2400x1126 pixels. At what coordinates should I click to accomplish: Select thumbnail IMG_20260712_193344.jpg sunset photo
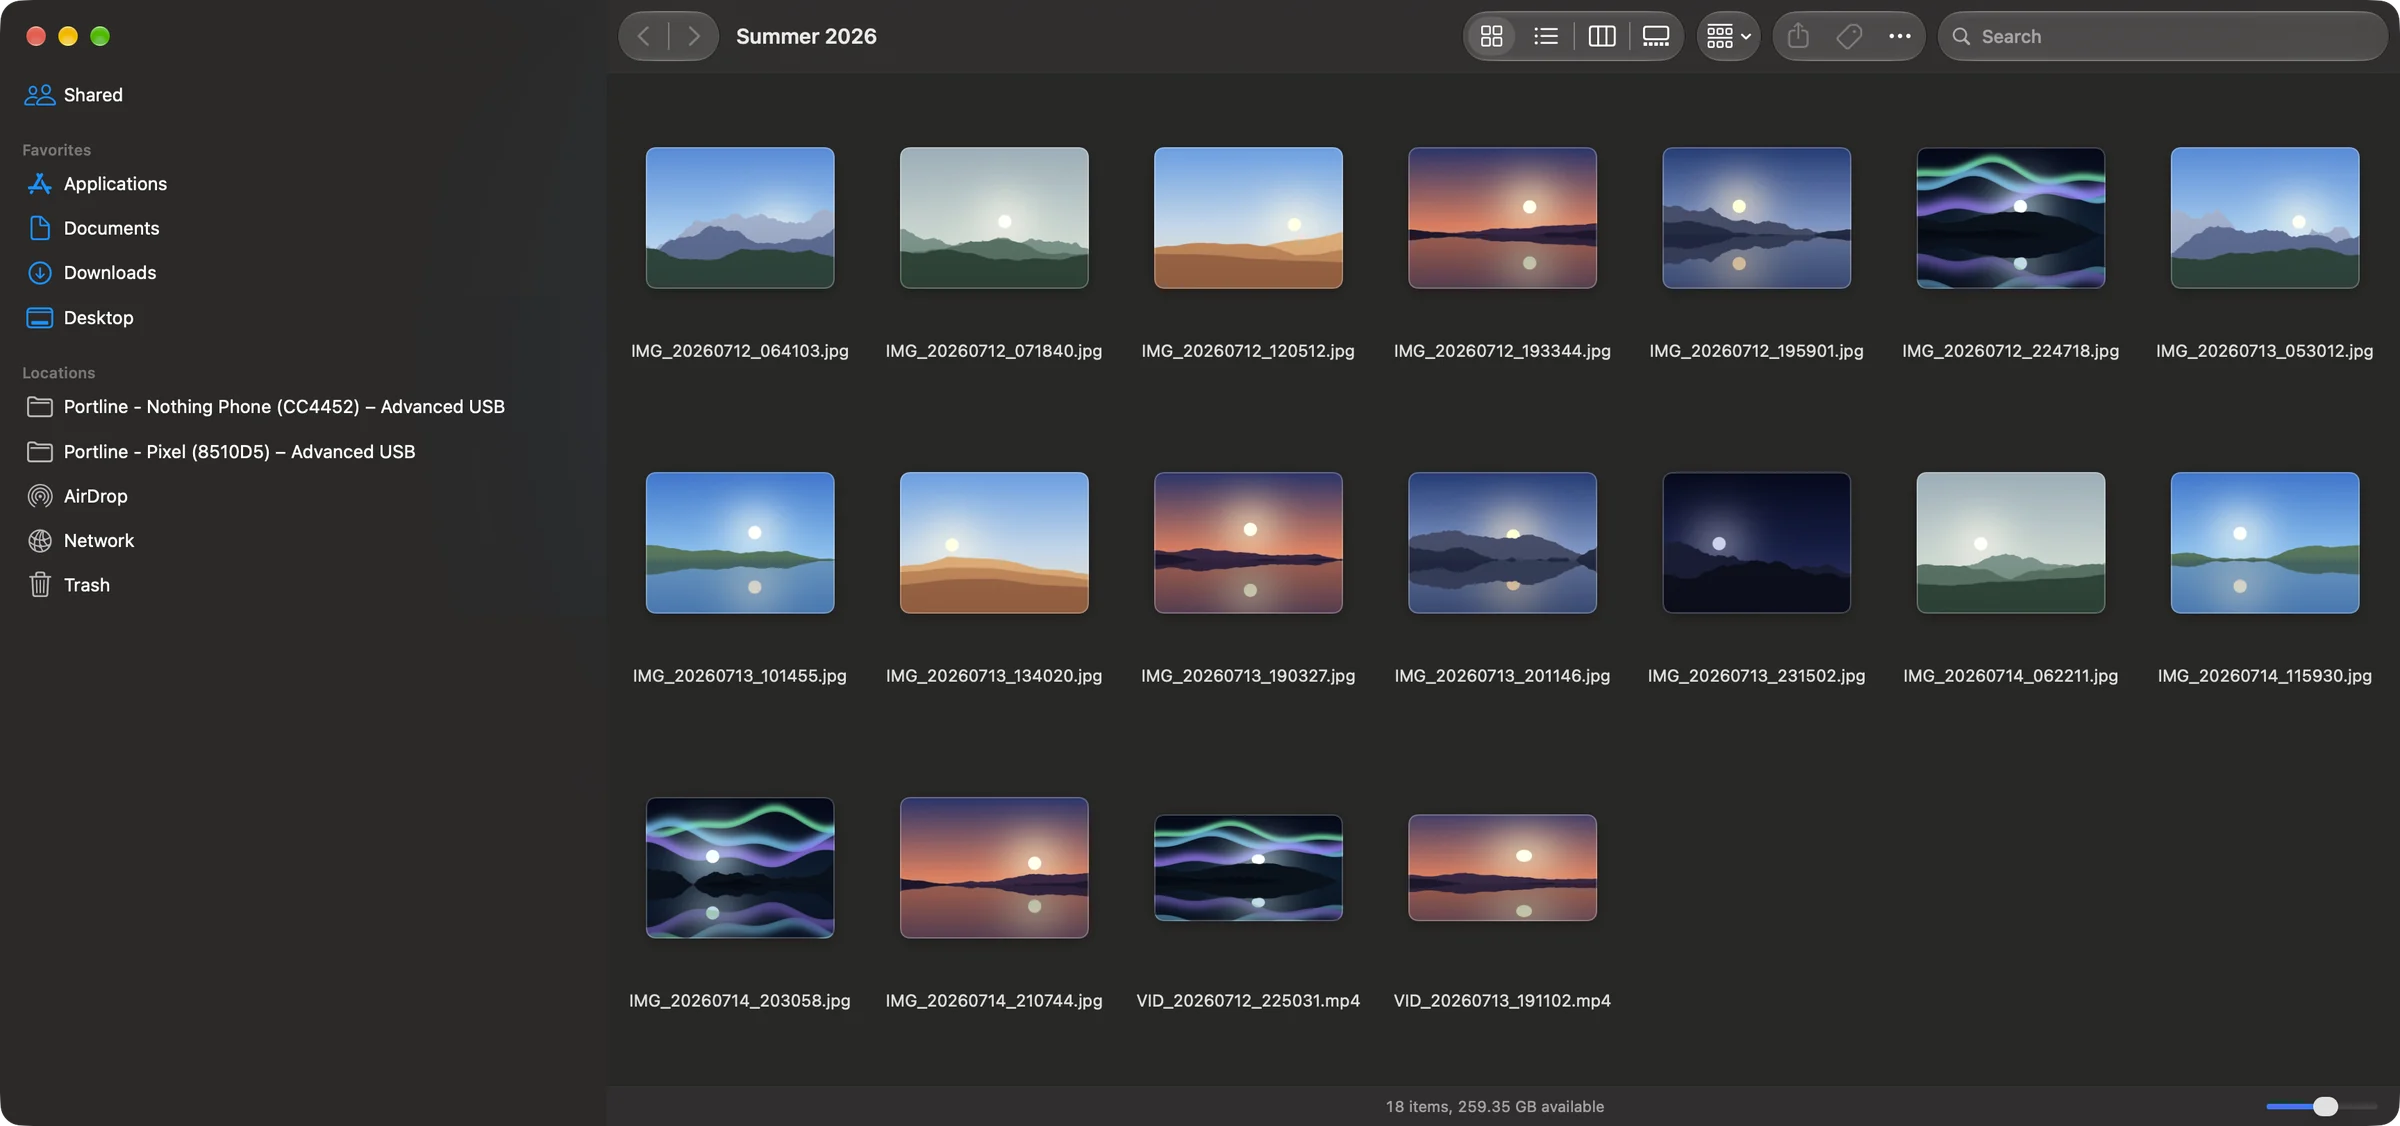point(1502,218)
